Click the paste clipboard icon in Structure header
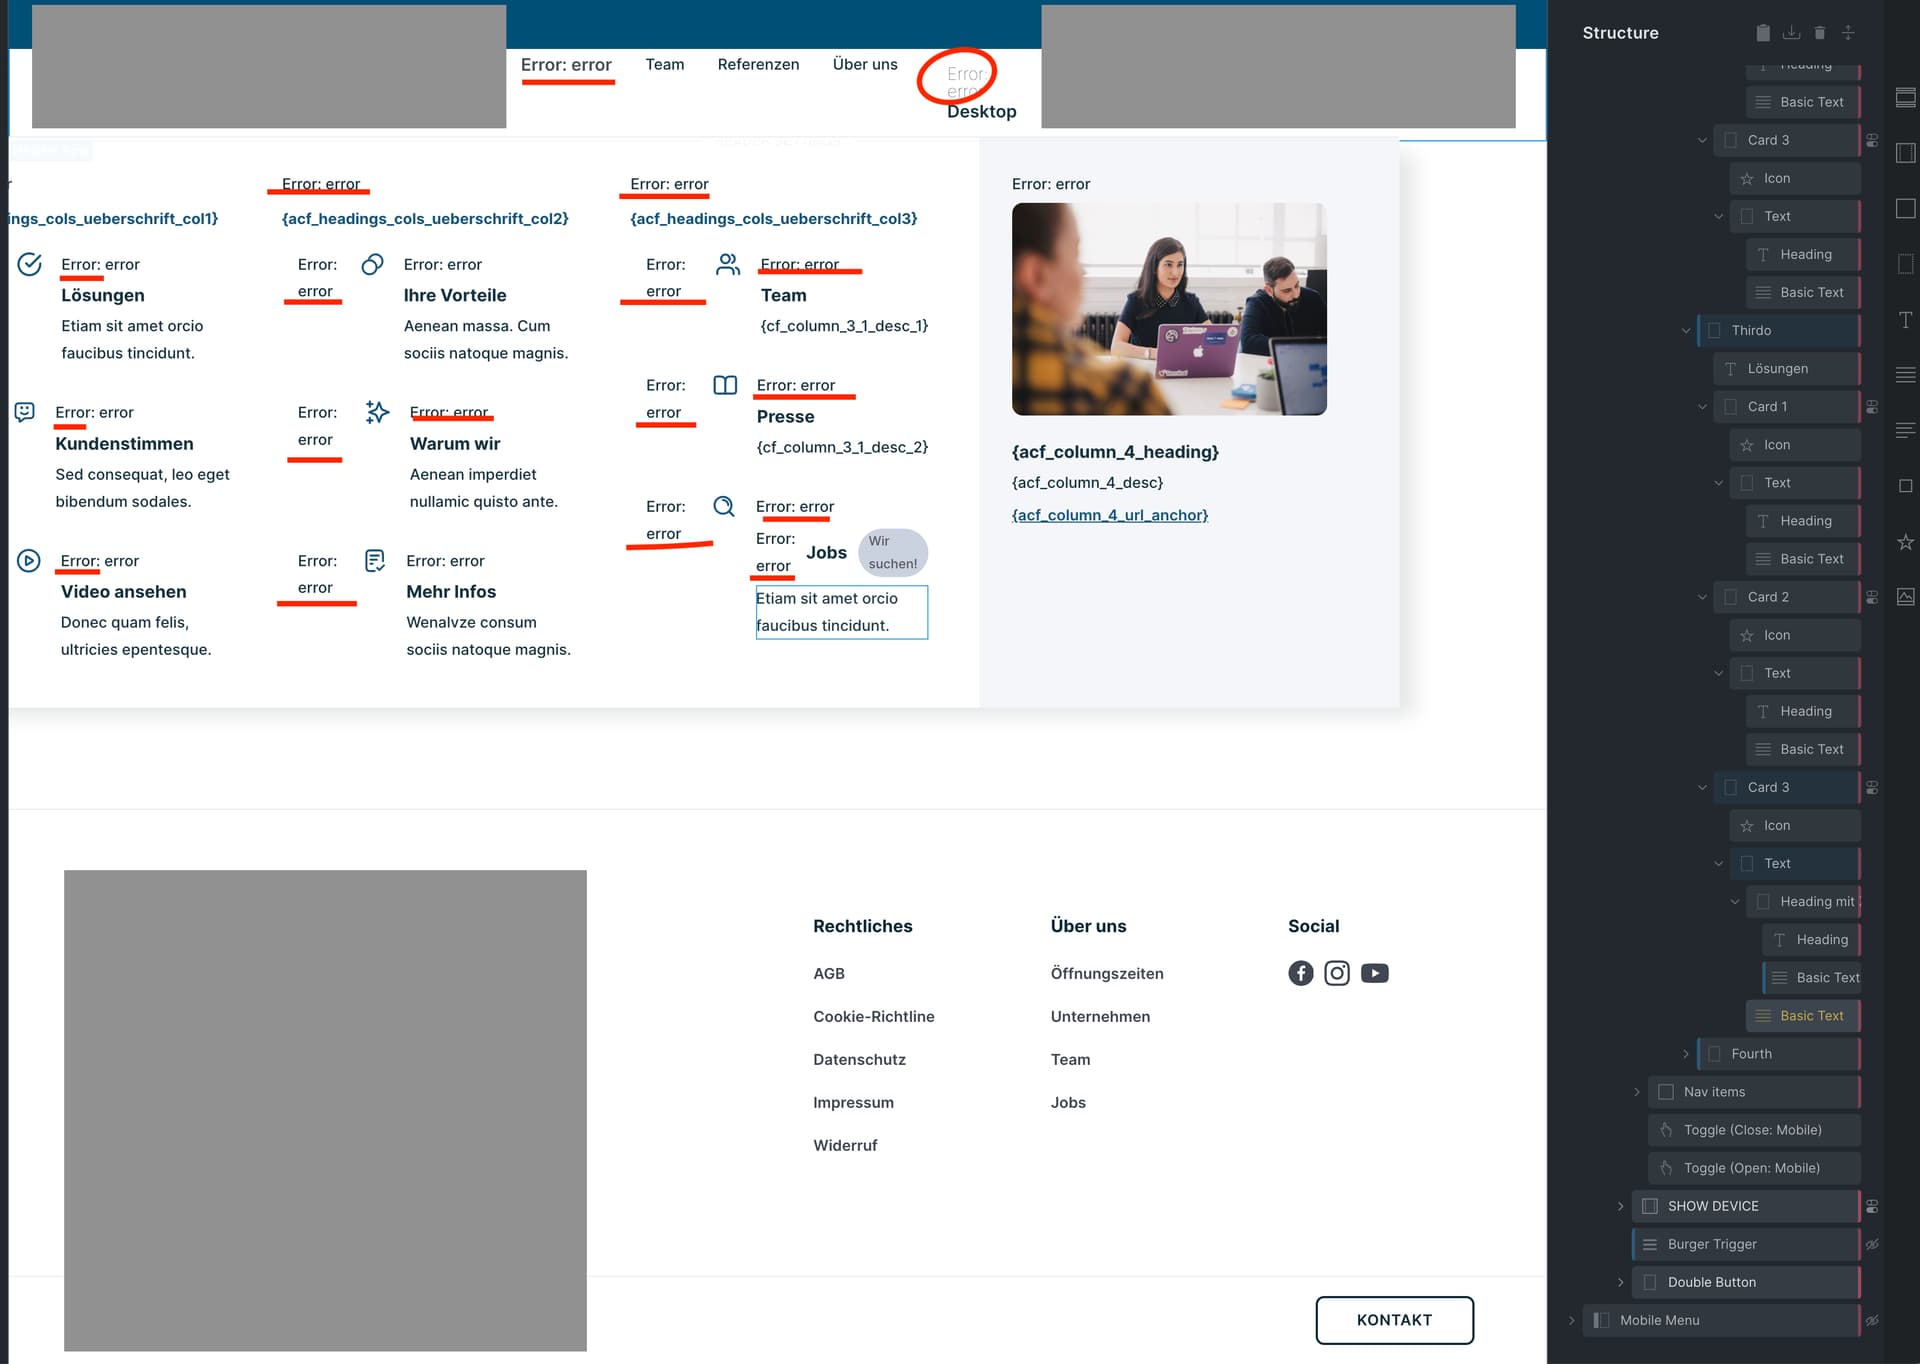 (1763, 33)
